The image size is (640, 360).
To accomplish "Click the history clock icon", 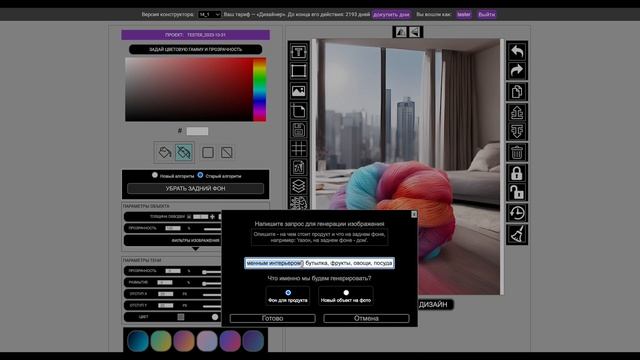I will [x=517, y=213].
